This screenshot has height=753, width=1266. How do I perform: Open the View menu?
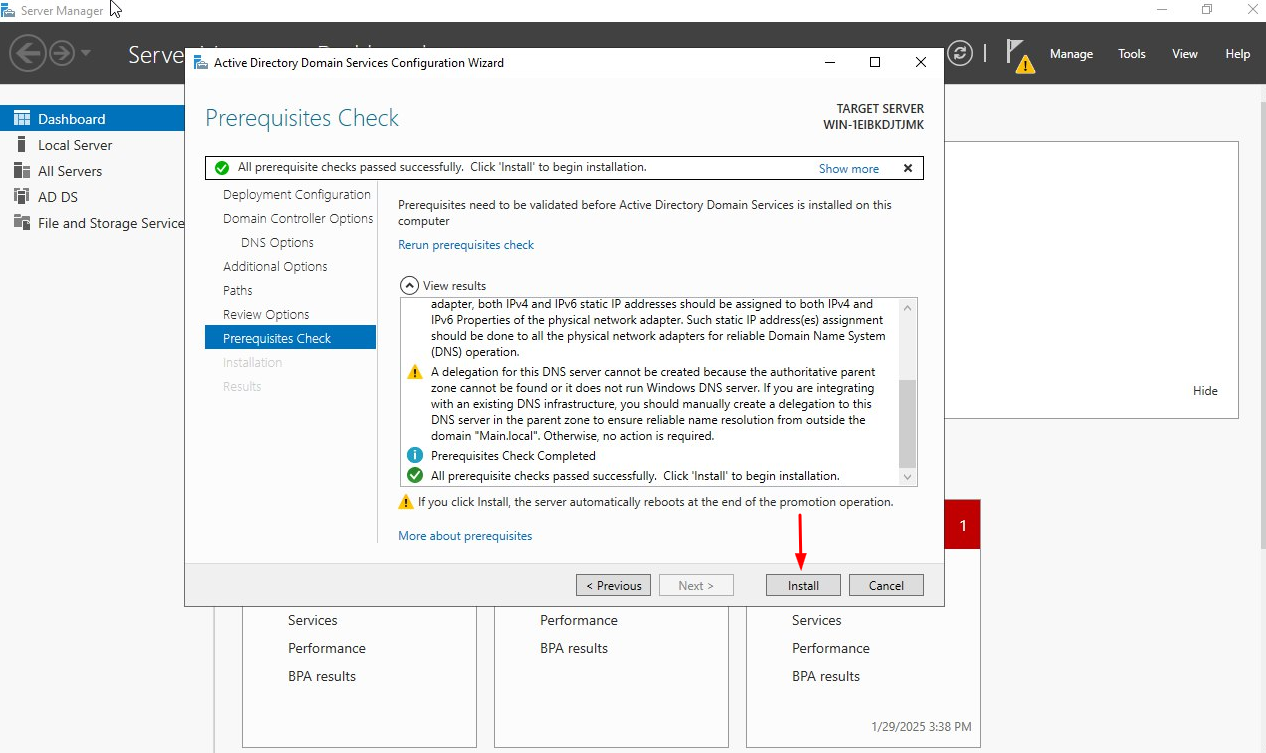coord(1185,54)
